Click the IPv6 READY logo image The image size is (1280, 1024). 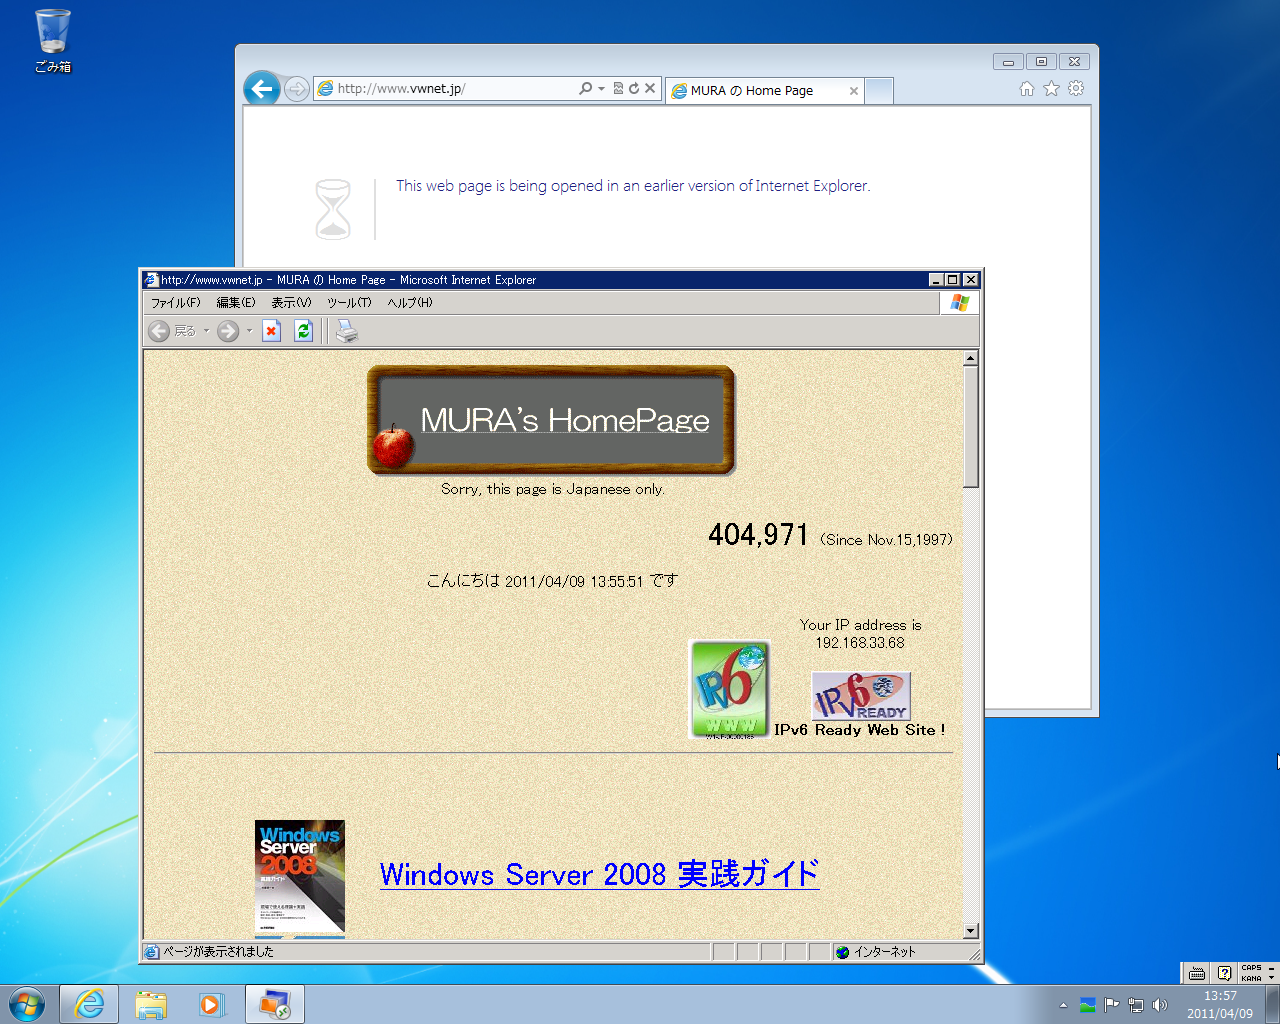click(861, 696)
